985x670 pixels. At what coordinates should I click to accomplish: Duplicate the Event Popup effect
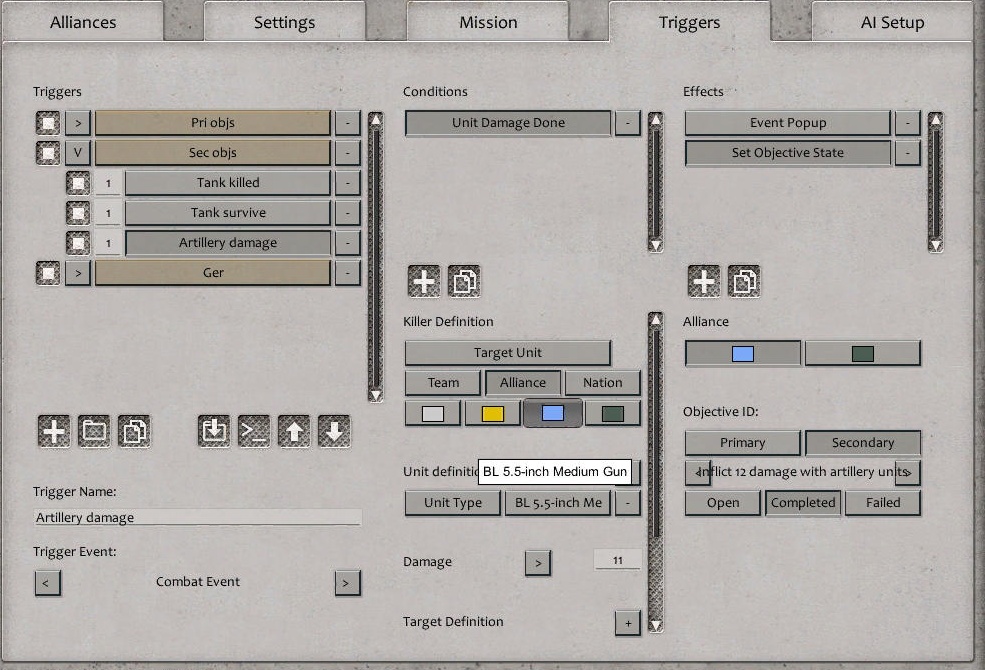pyautogui.click(x=743, y=280)
